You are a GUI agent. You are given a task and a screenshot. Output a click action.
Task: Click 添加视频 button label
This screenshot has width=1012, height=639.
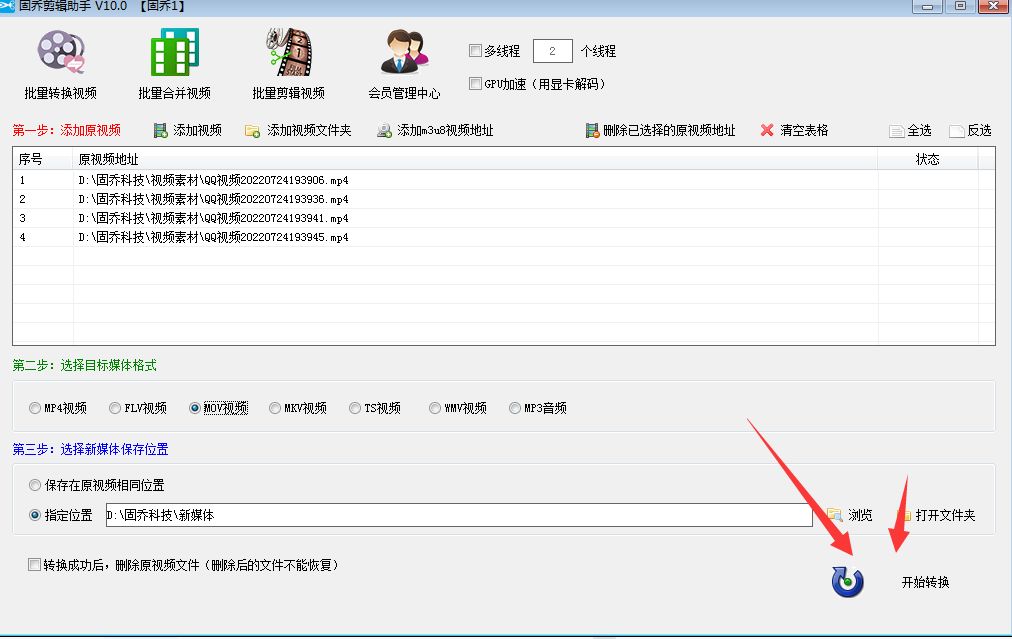click(197, 130)
